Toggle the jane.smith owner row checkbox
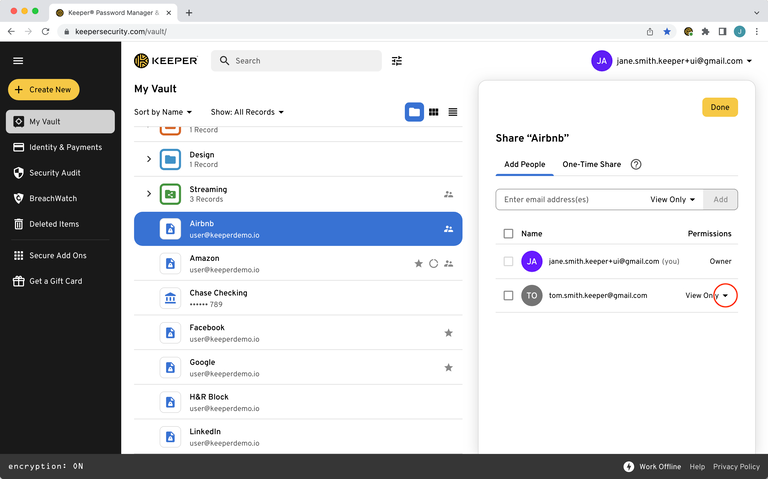The image size is (768, 479). (x=509, y=261)
